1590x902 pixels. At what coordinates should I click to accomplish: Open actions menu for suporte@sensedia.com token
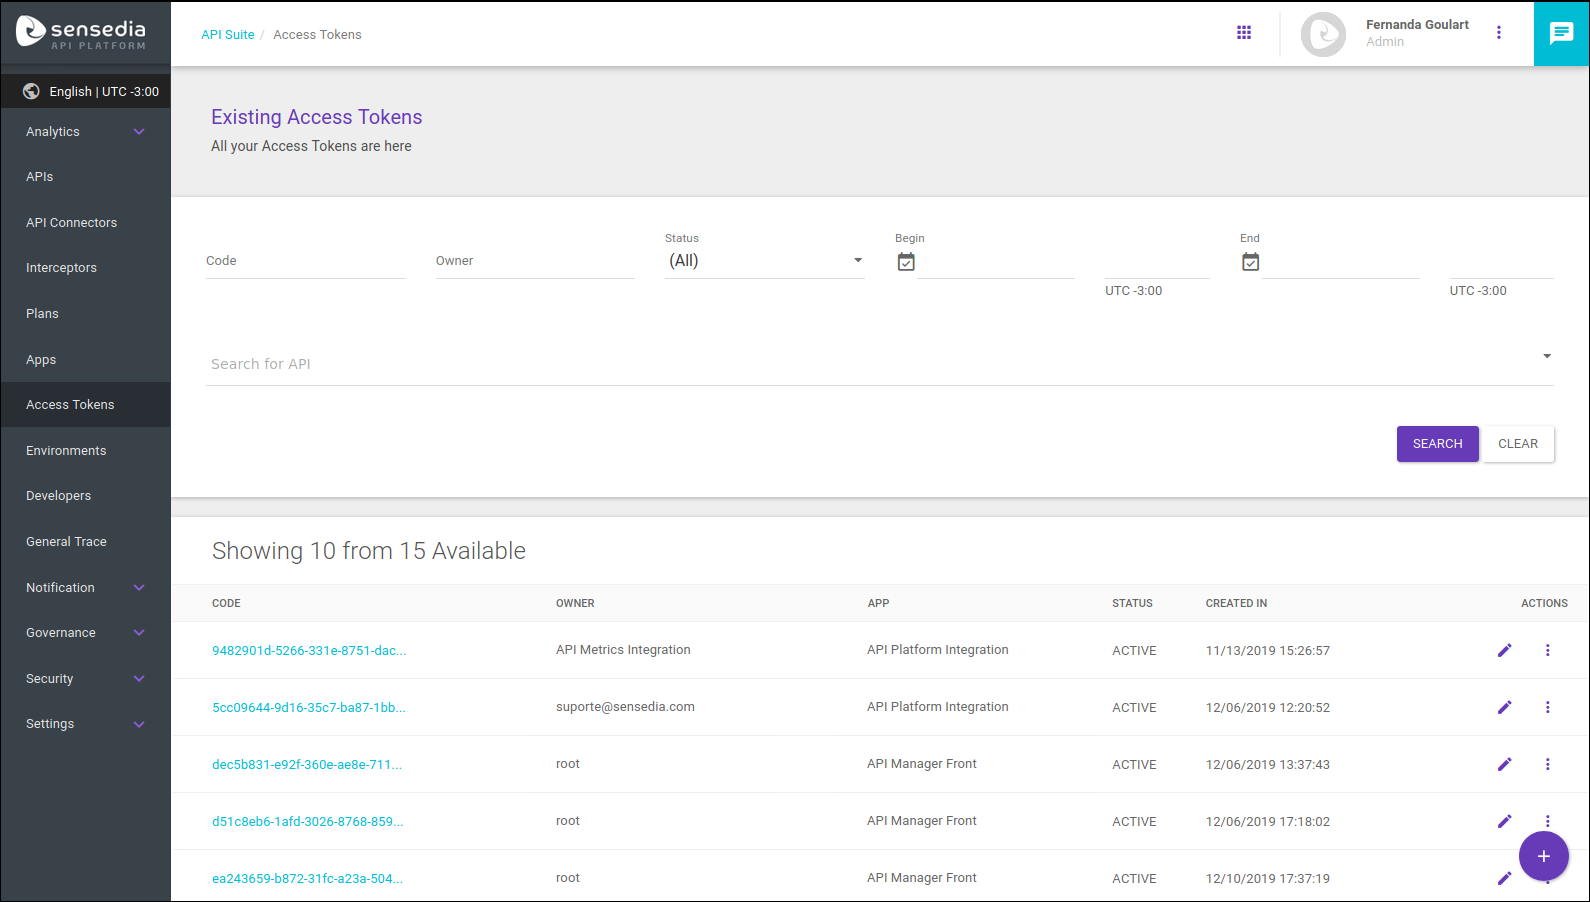[1547, 707]
